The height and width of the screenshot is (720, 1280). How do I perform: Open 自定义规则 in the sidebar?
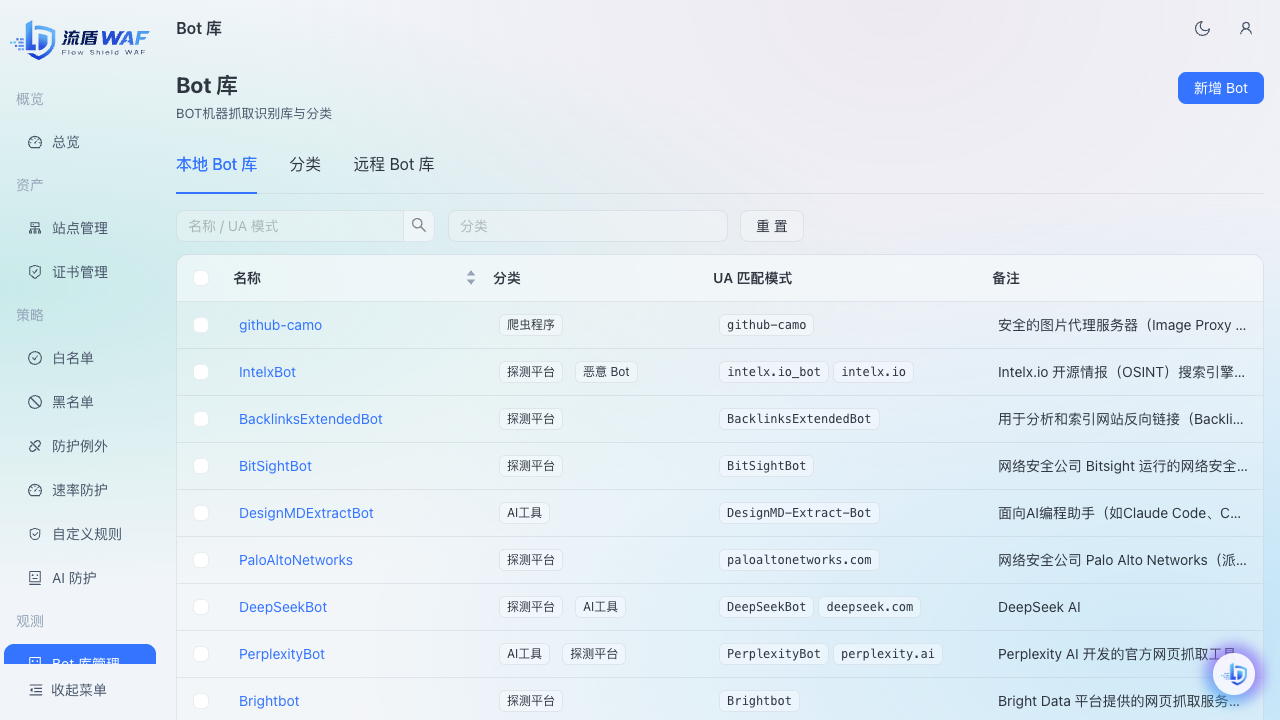pos(80,534)
